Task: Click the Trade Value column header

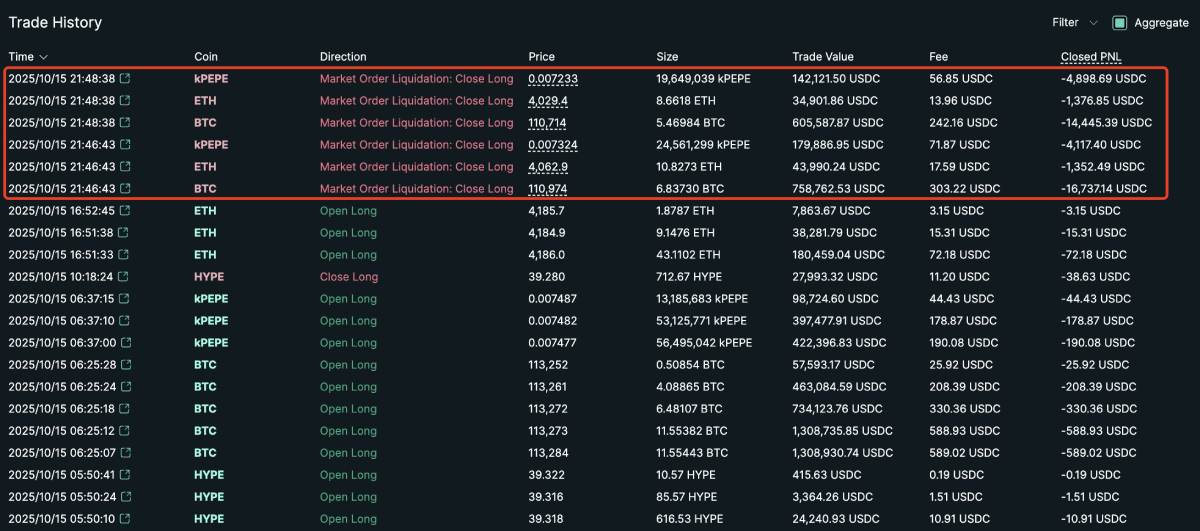Action: tap(823, 57)
